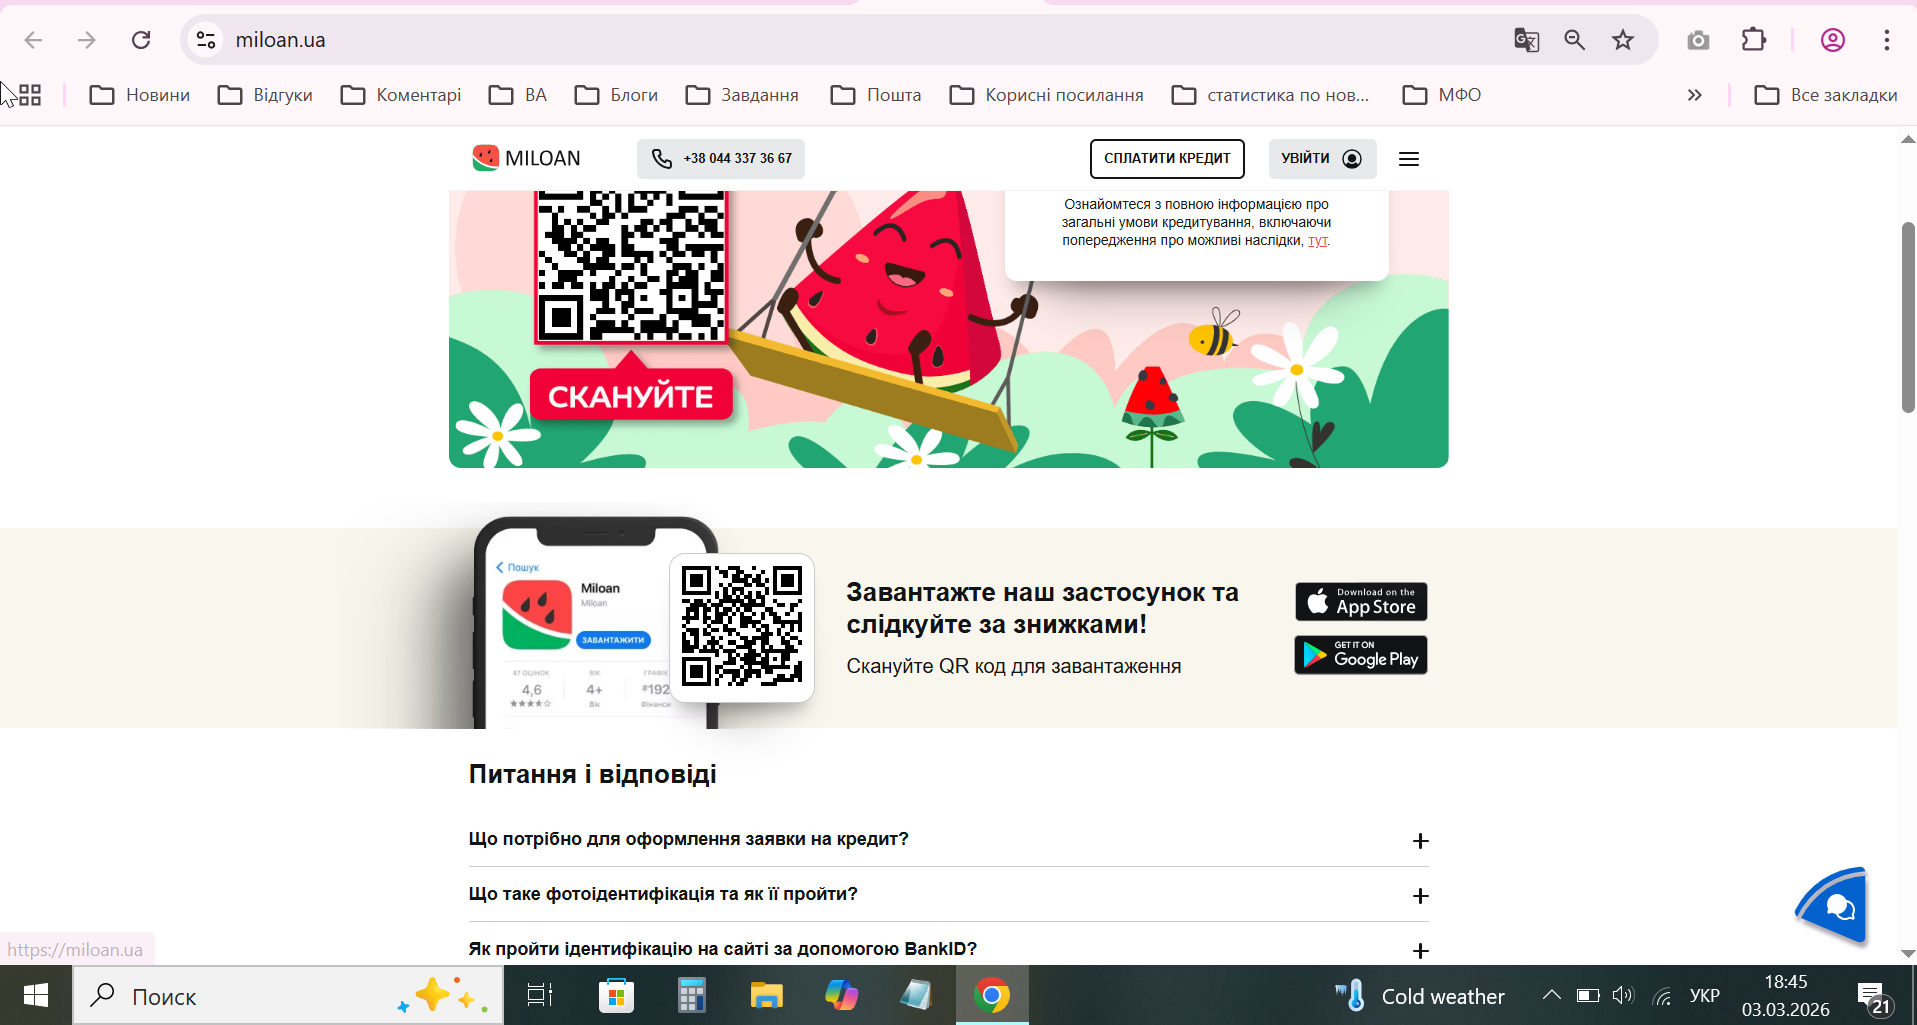Screen dimensions: 1917x1025
Task: Click the УВІЙТИ login button
Action: (1322, 159)
